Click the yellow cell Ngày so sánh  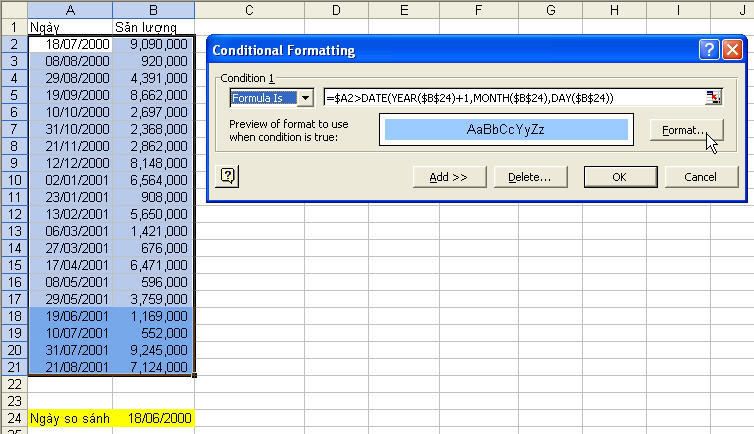coord(70,418)
